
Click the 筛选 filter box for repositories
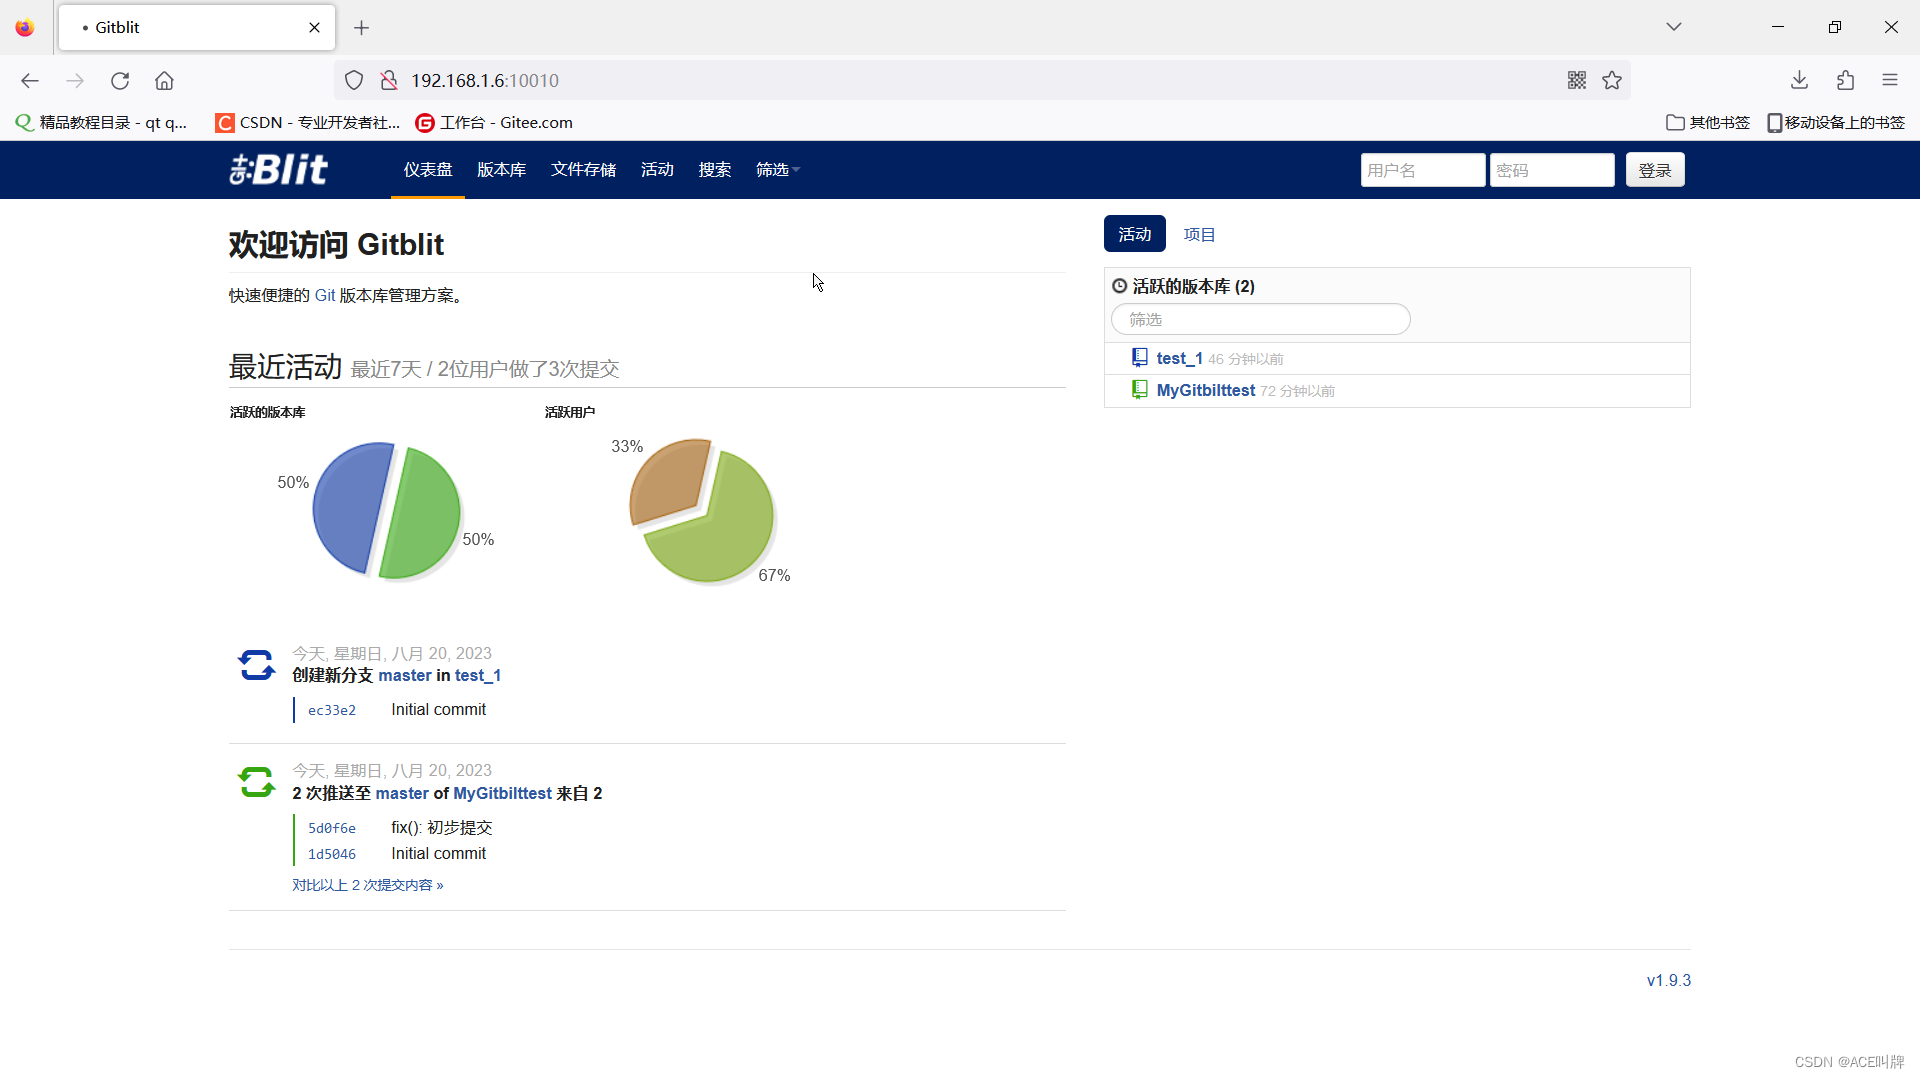click(x=1260, y=320)
